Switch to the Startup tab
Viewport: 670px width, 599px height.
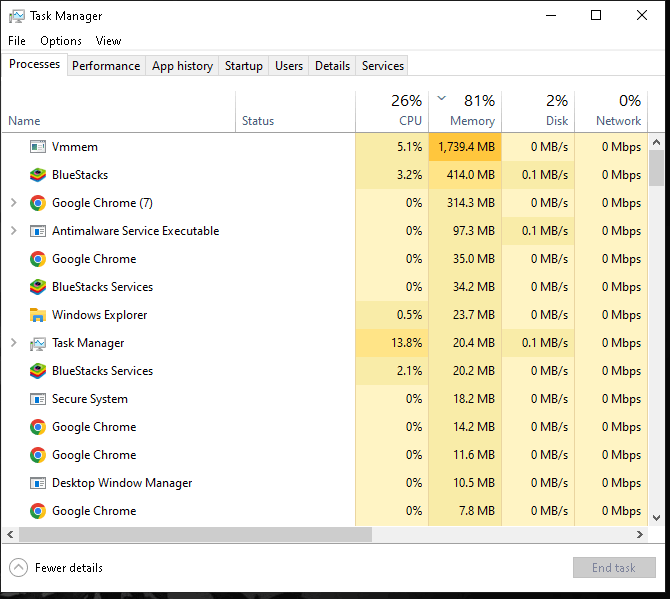pos(244,66)
